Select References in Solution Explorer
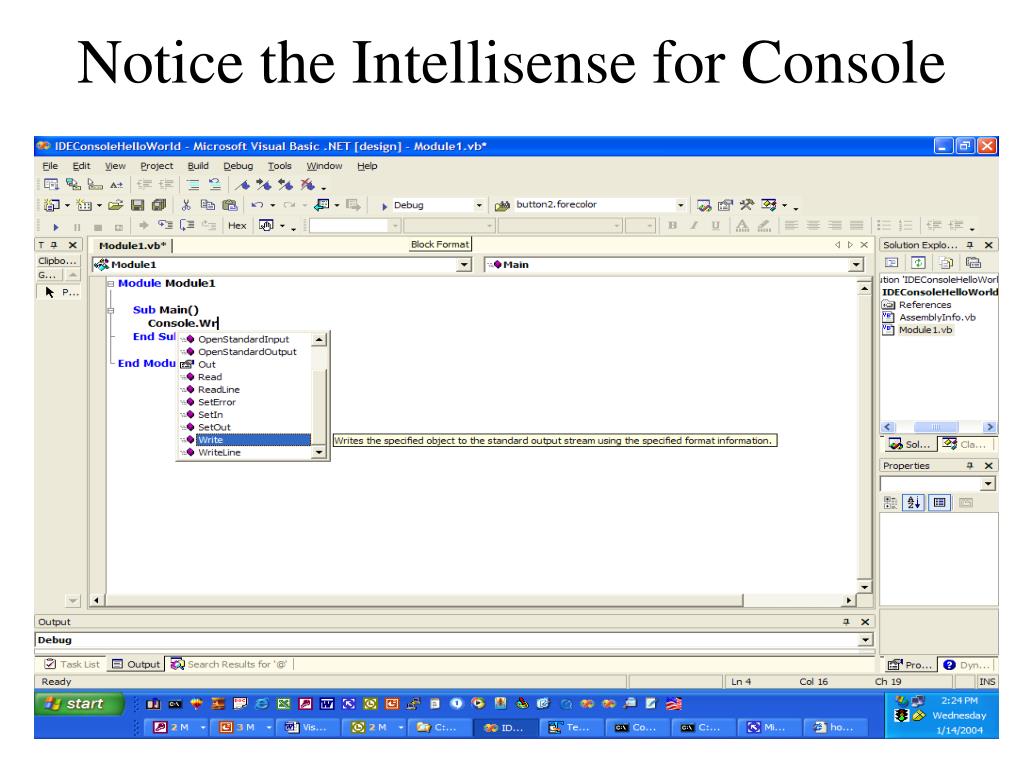Image resolution: width=1024 pixels, height=768 pixels. (x=925, y=304)
